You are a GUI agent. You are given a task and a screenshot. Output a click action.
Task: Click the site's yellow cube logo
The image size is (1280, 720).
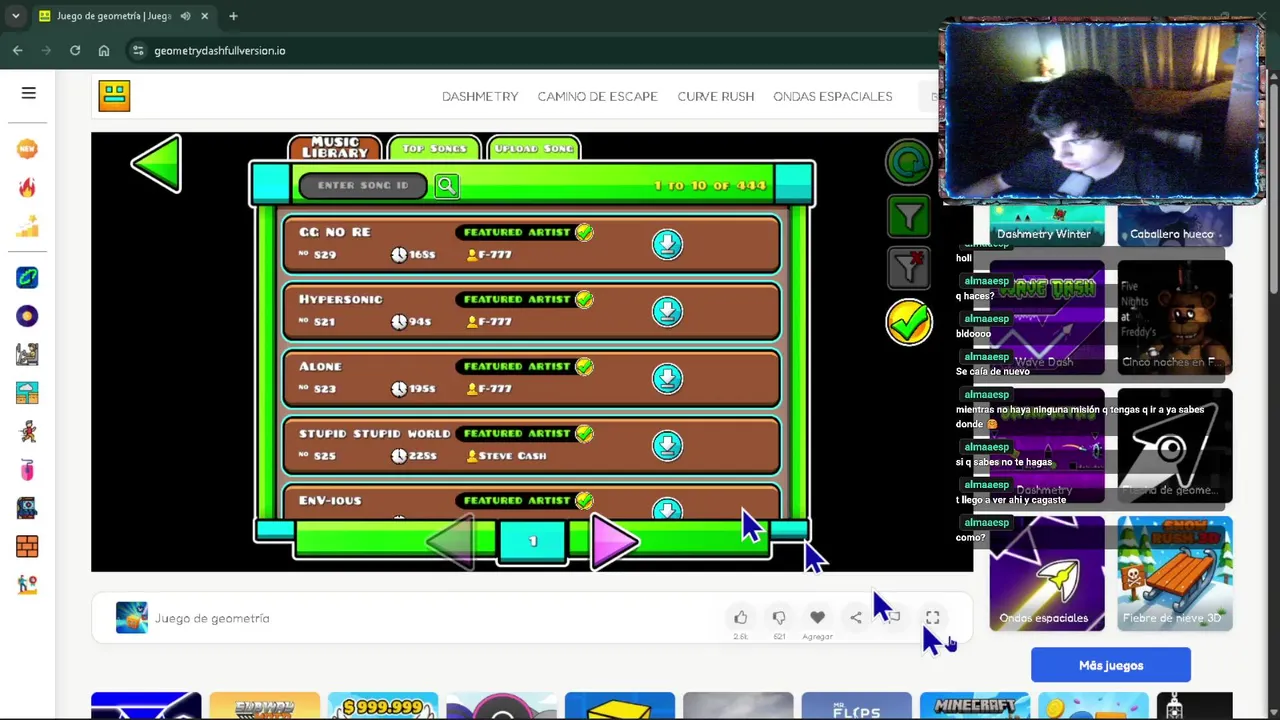point(114,96)
